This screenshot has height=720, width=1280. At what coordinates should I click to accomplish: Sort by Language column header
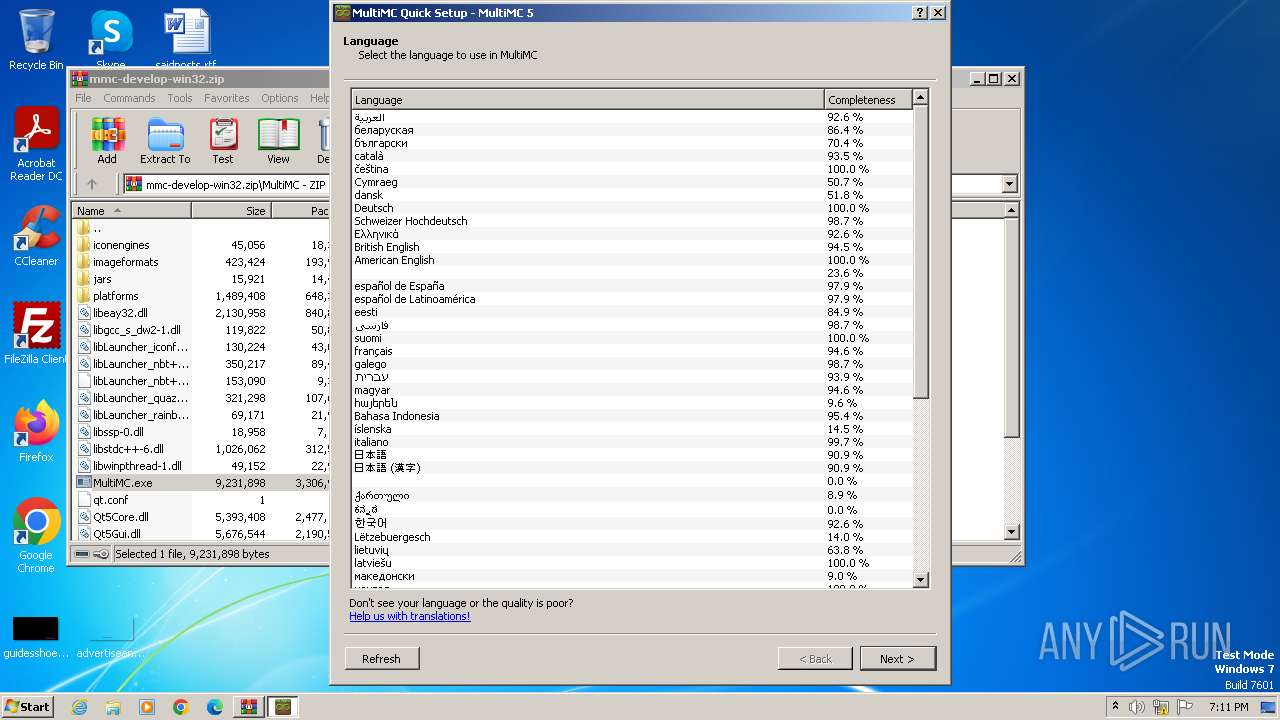tap(588, 100)
